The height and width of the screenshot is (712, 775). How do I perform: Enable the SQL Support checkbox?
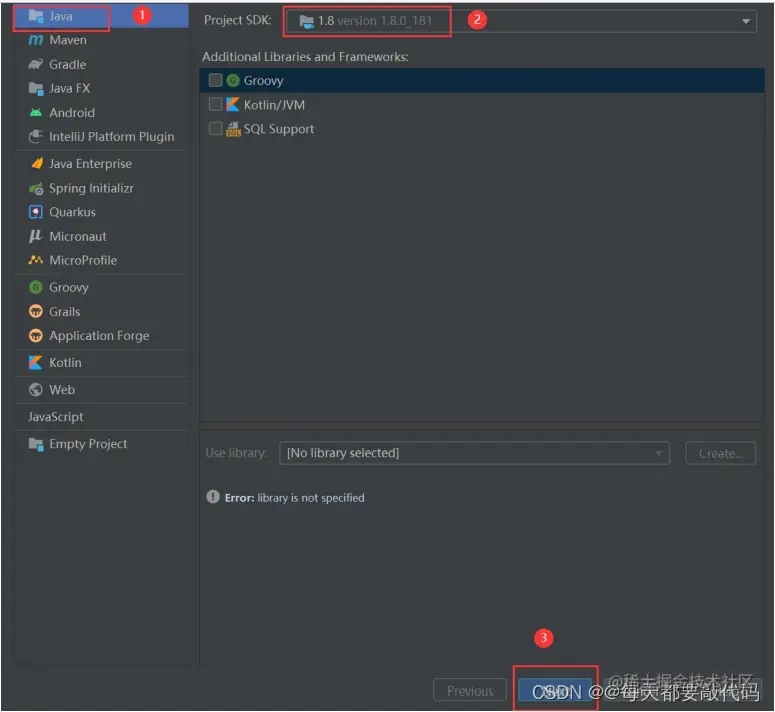pyautogui.click(x=215, y=128)
